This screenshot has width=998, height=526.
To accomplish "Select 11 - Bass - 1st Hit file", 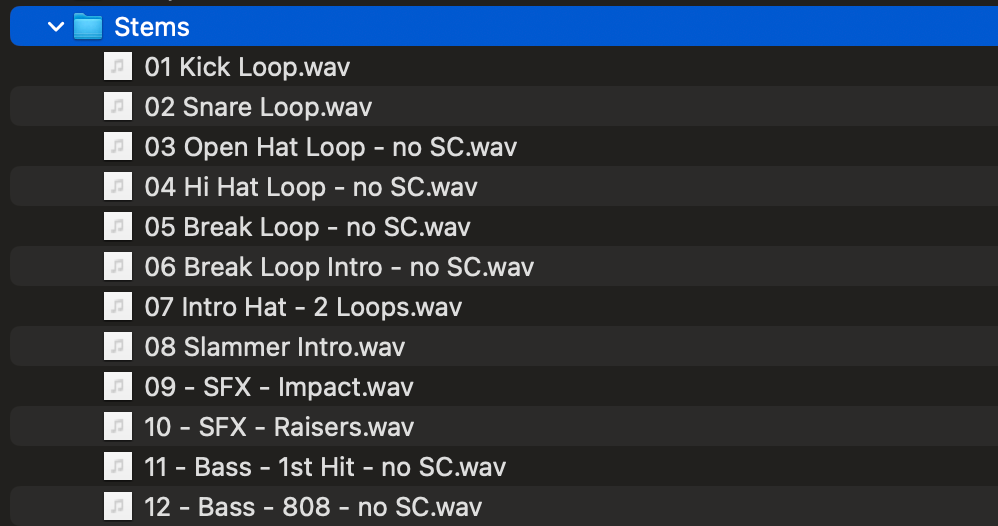I will [325, 467].
